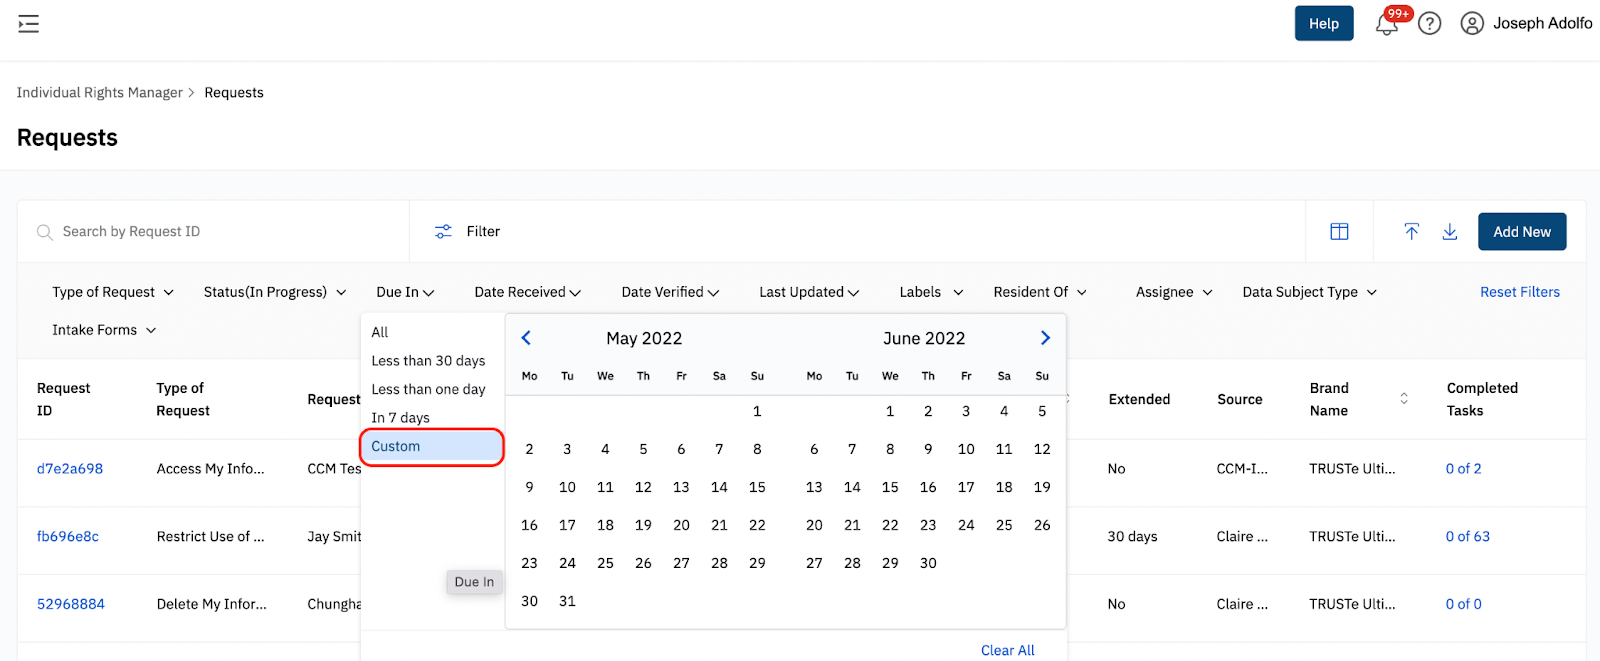Pick June 15 2022 in calendar
This screenshot has width=1600, height=661.
(890, 487)
